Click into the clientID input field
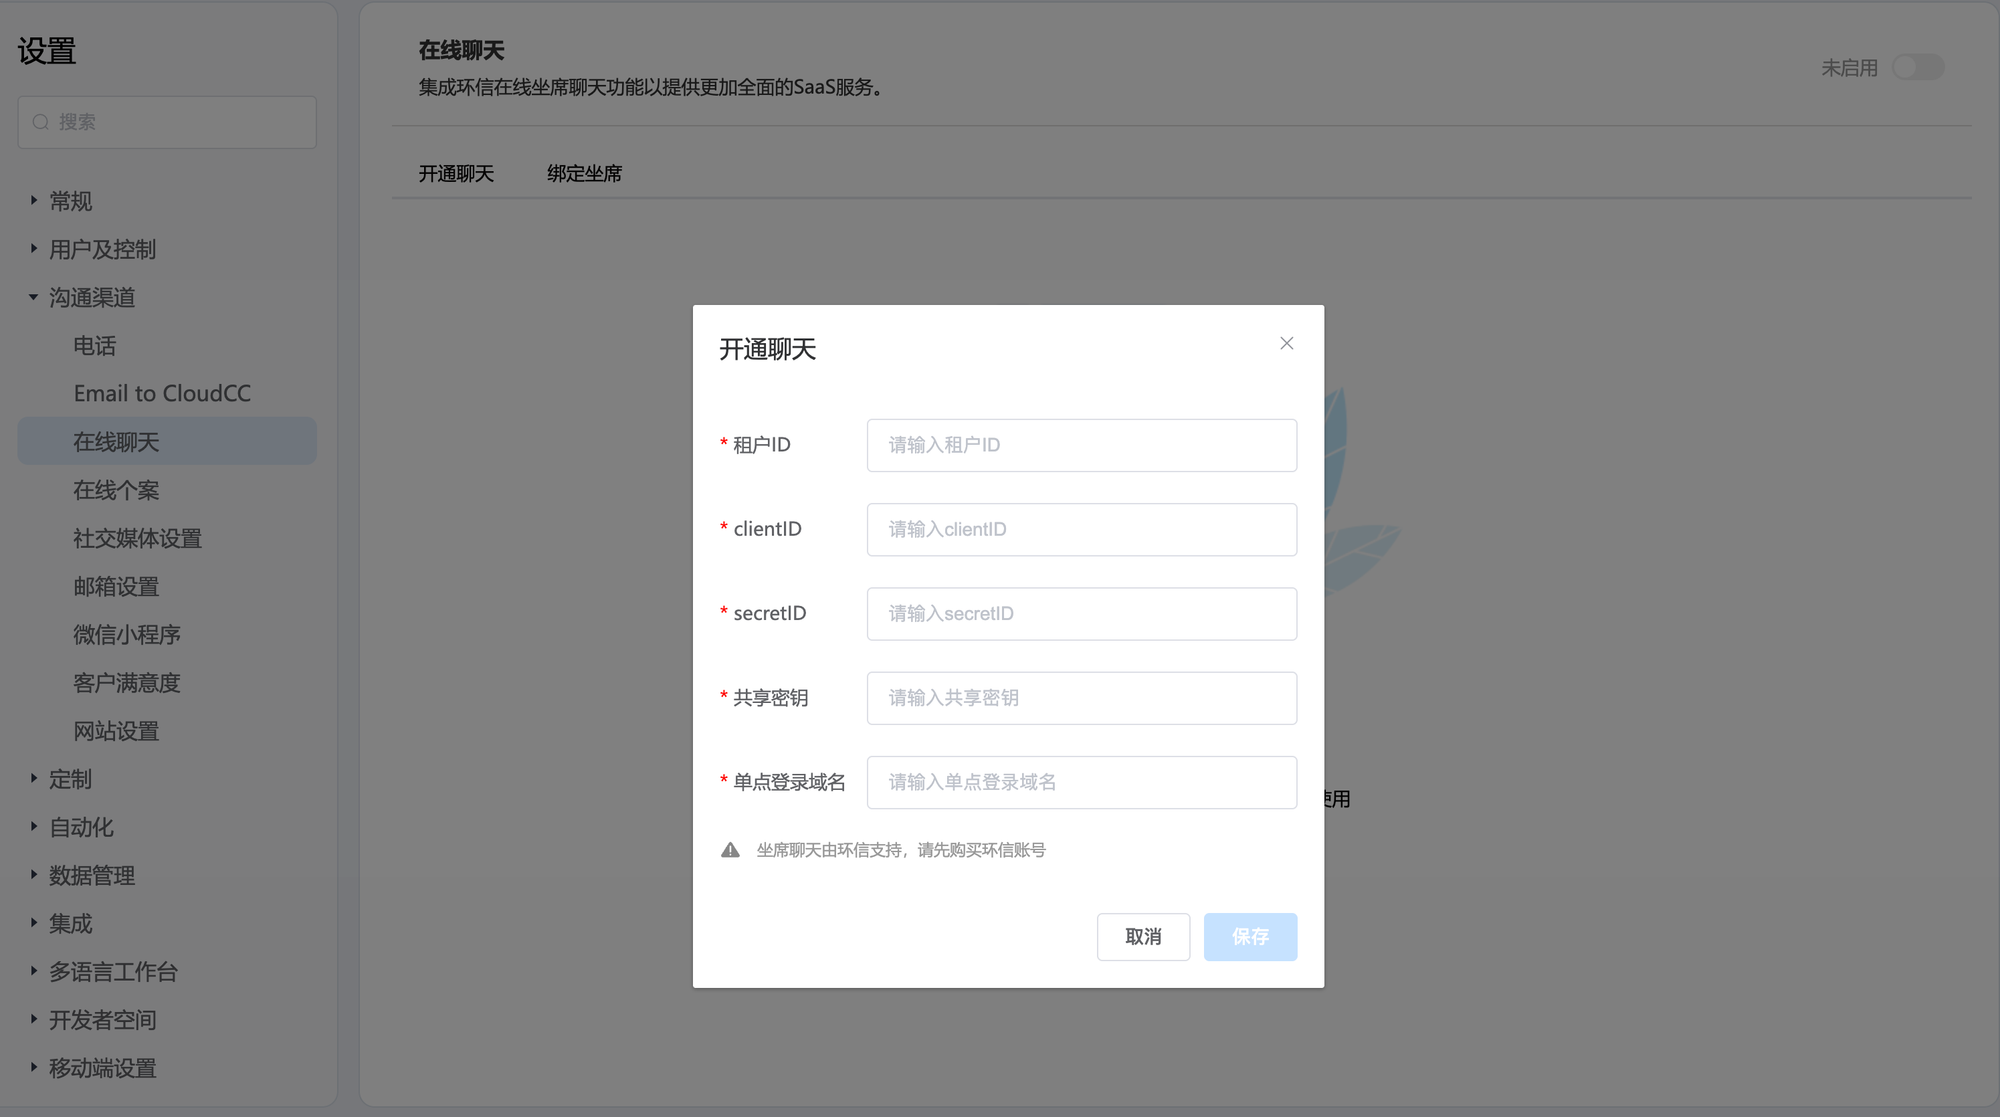The image size is (2000, 1117). (1081, 529)
